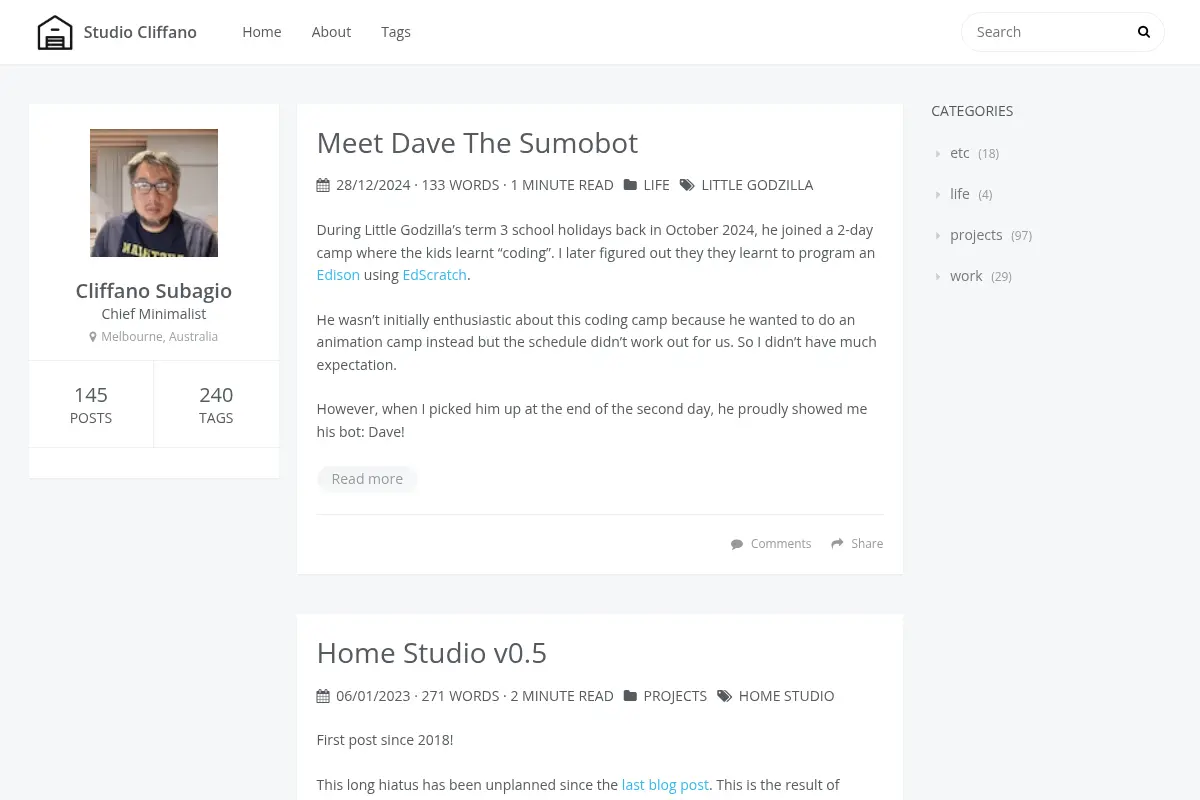
Task: Follow the Edison link
Action: pyautogui.click(x=338, y=275)
